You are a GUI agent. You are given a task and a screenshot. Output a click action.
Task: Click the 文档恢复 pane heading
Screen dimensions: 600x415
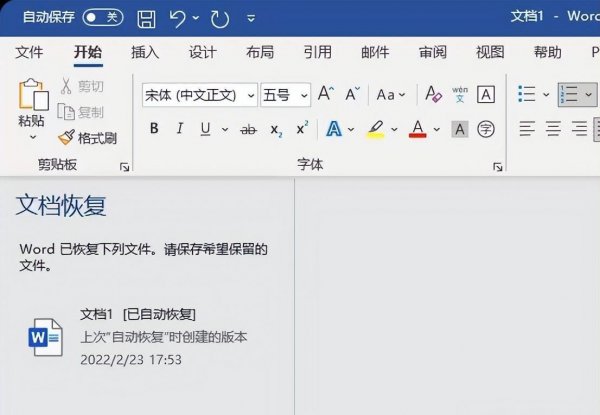click(x=61, y=205)
